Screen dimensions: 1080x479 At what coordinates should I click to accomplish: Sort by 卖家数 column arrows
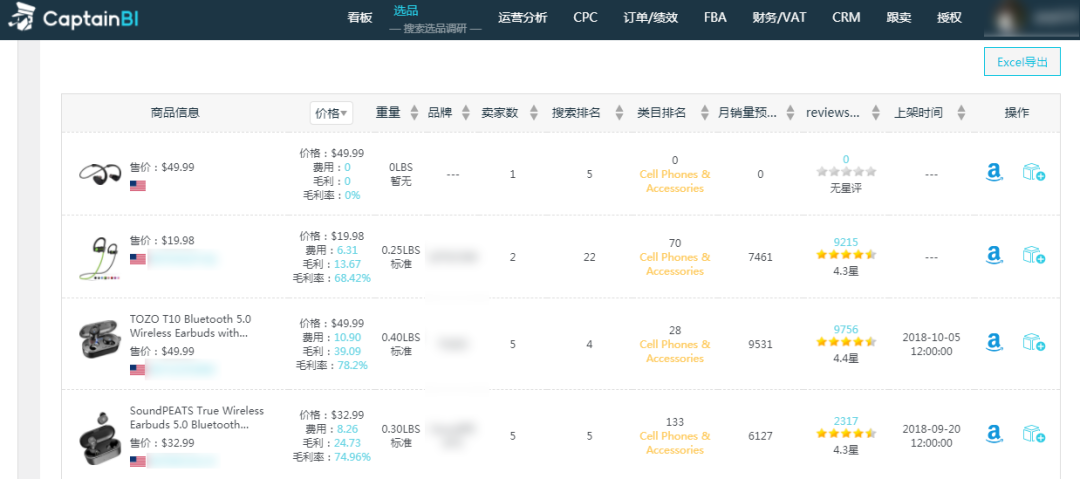[x=532, y=113]
